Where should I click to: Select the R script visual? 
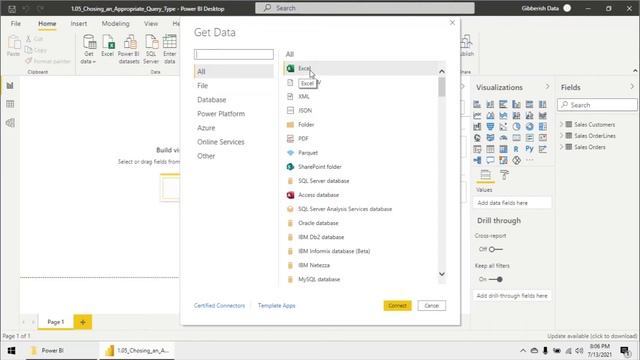[x=516, y=149]
